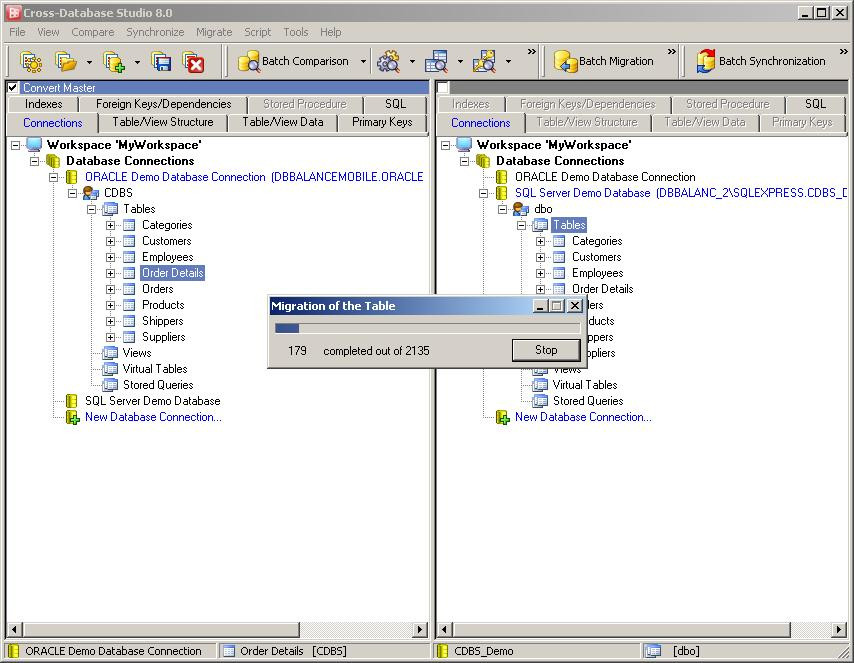The width and height of the screenshot is (854, 663).
Task: Uncheck the Convert Master checkbox
Action: tap(13, 87)
